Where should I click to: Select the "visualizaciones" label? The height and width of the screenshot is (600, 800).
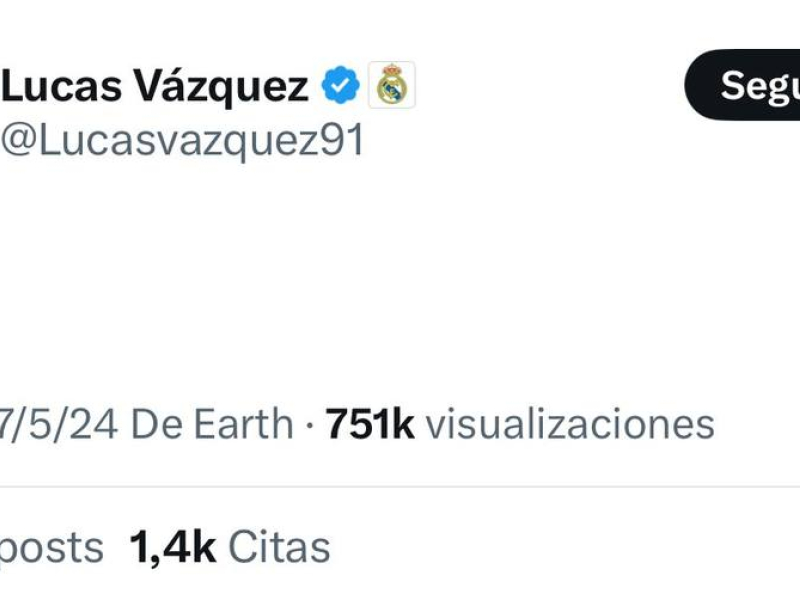(570, 424)
